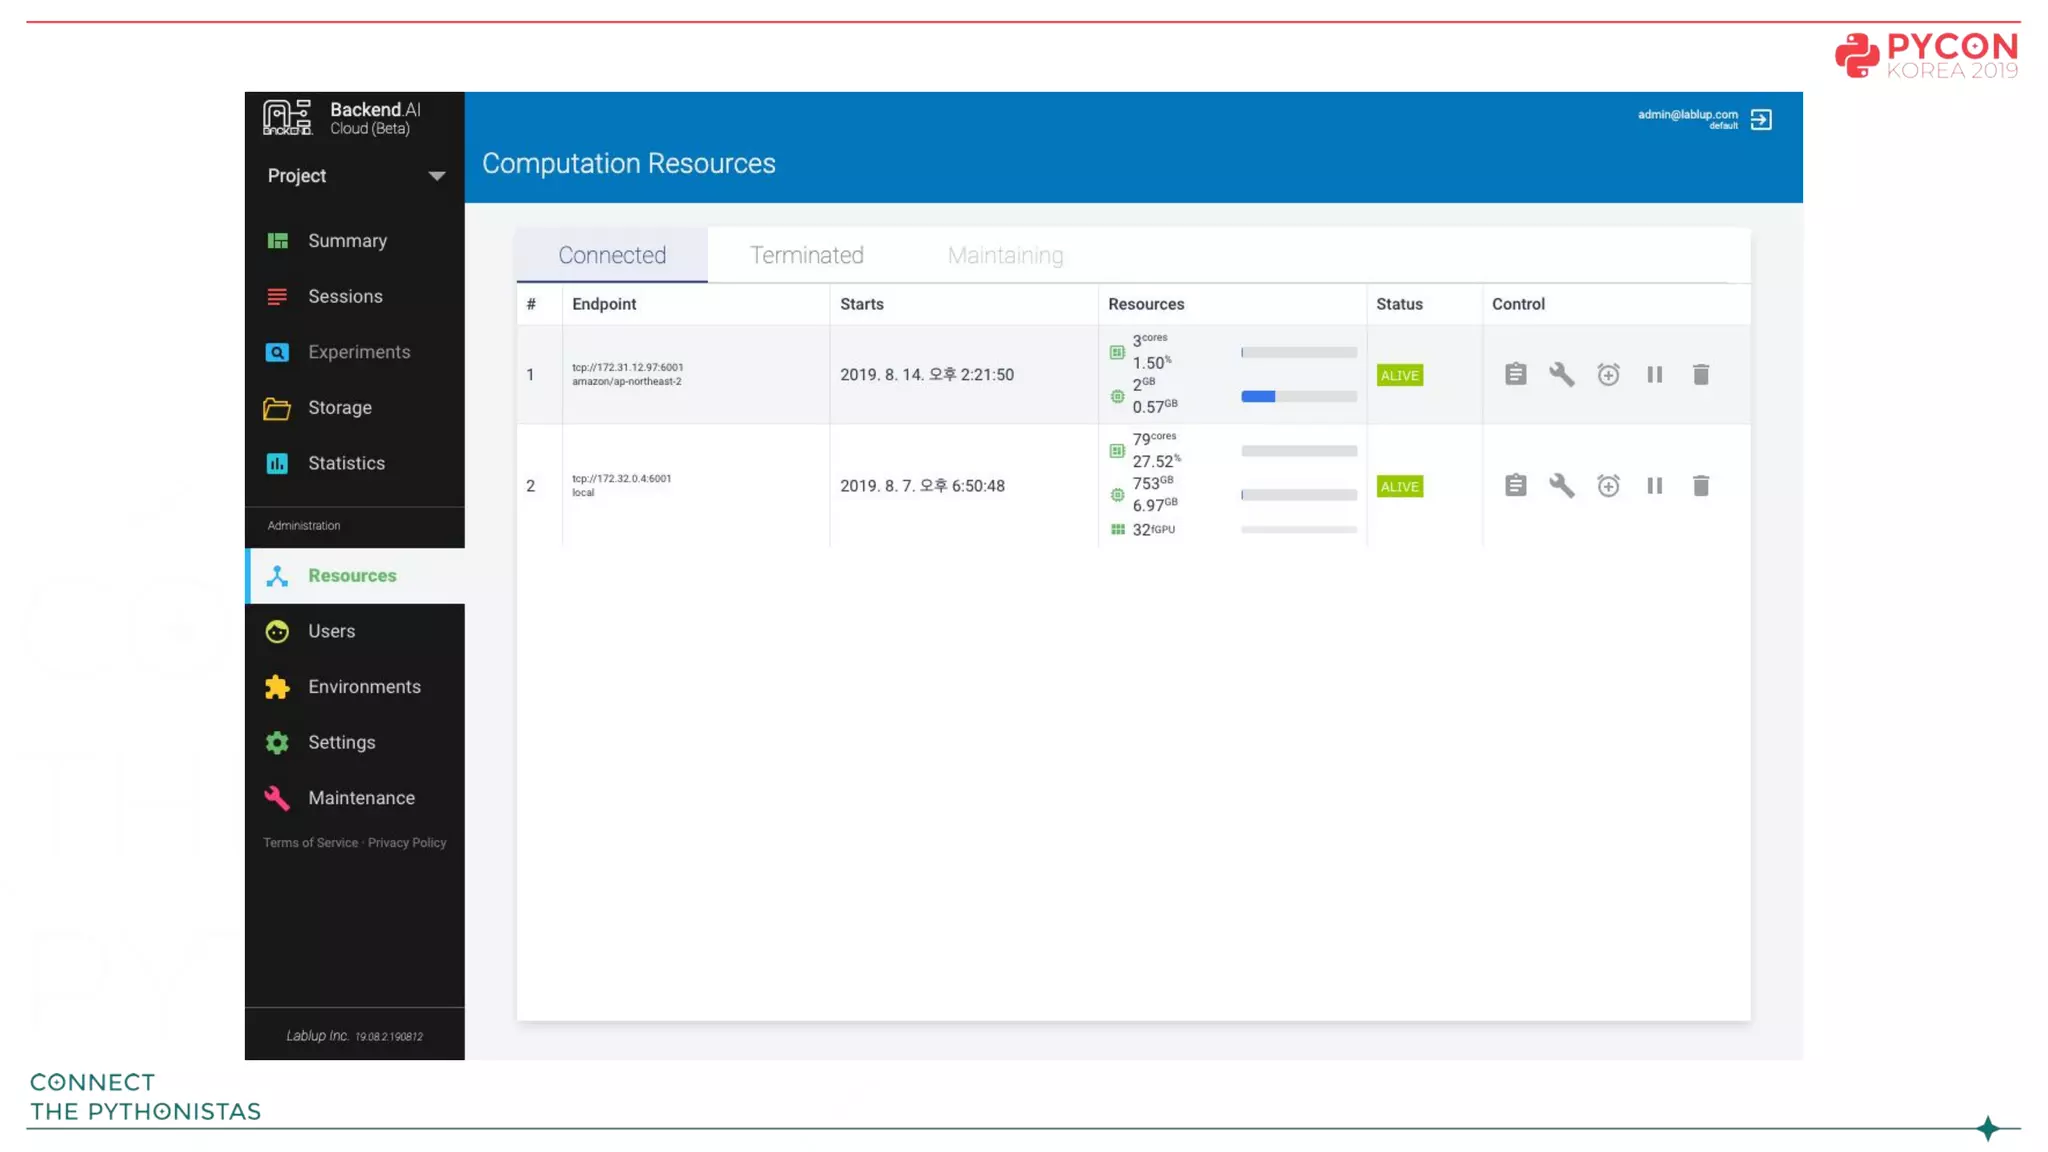The height and width of the screenshot is (1152, 2048).
Task: Open Environments in the sidebar
Action: coord(364,687)
